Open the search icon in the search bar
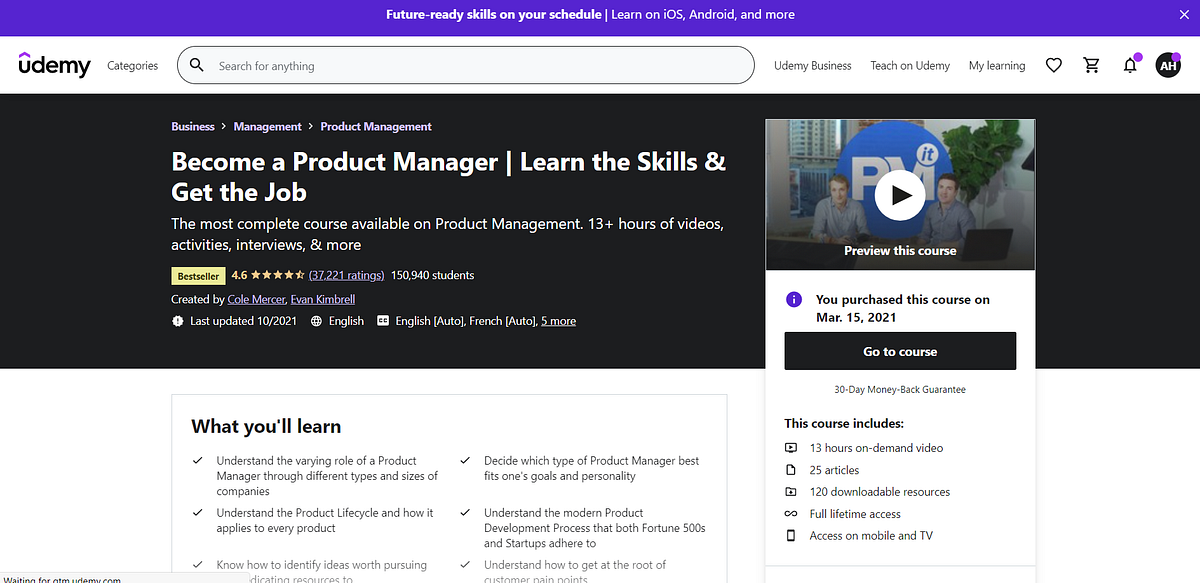The width and height of the screenshot is (1200, 583). click(x=196, y=64)
